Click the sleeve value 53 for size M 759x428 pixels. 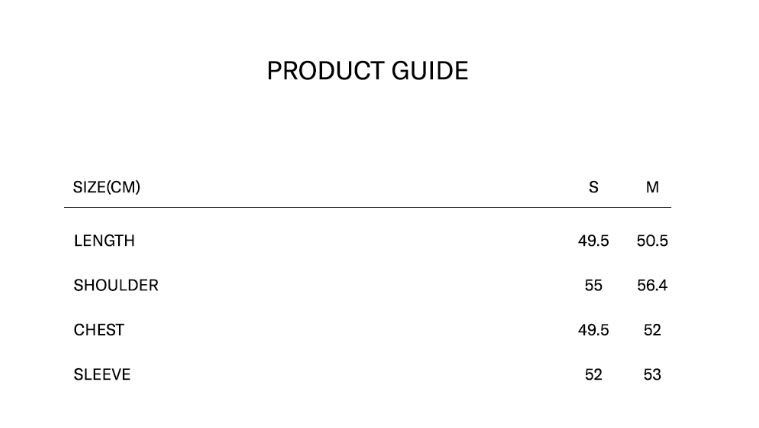click(652, 375)
